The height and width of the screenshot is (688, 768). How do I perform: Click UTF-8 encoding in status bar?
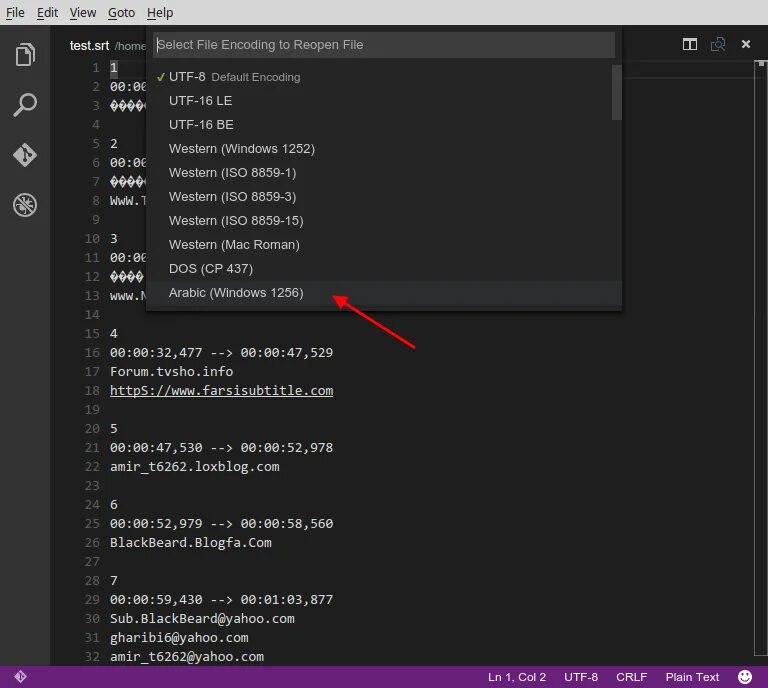pyautogui.click(x=581, y=677)
